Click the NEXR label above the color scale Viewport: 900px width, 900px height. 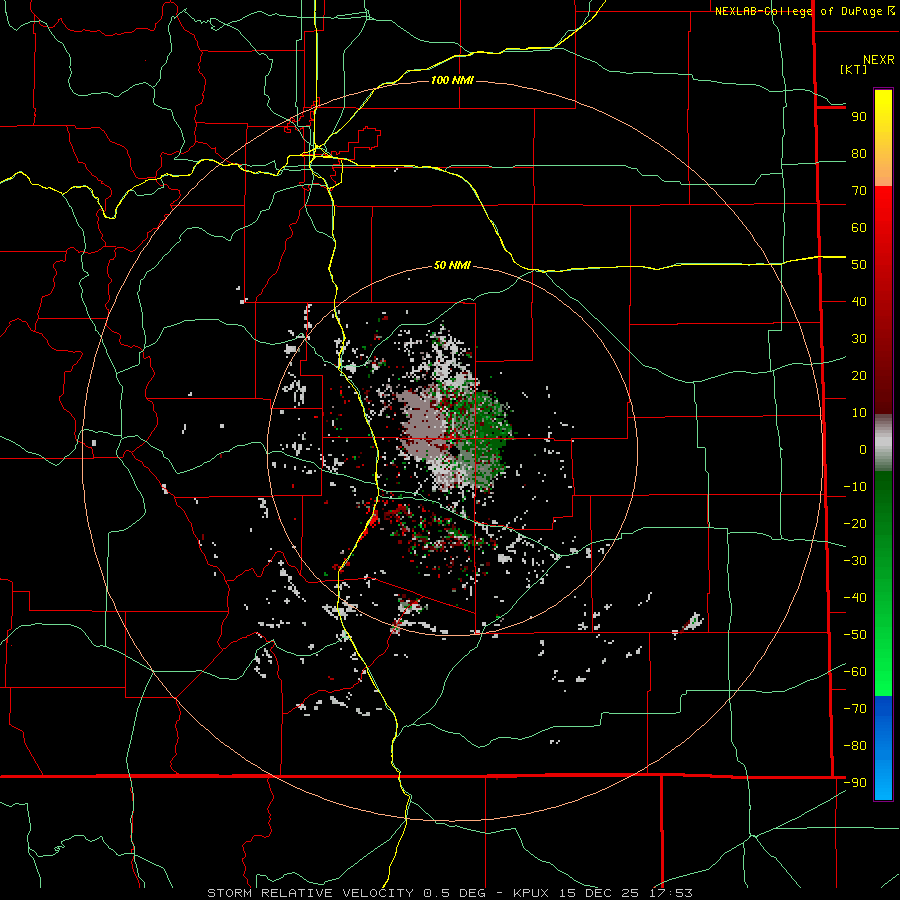(x=879, y=60)
